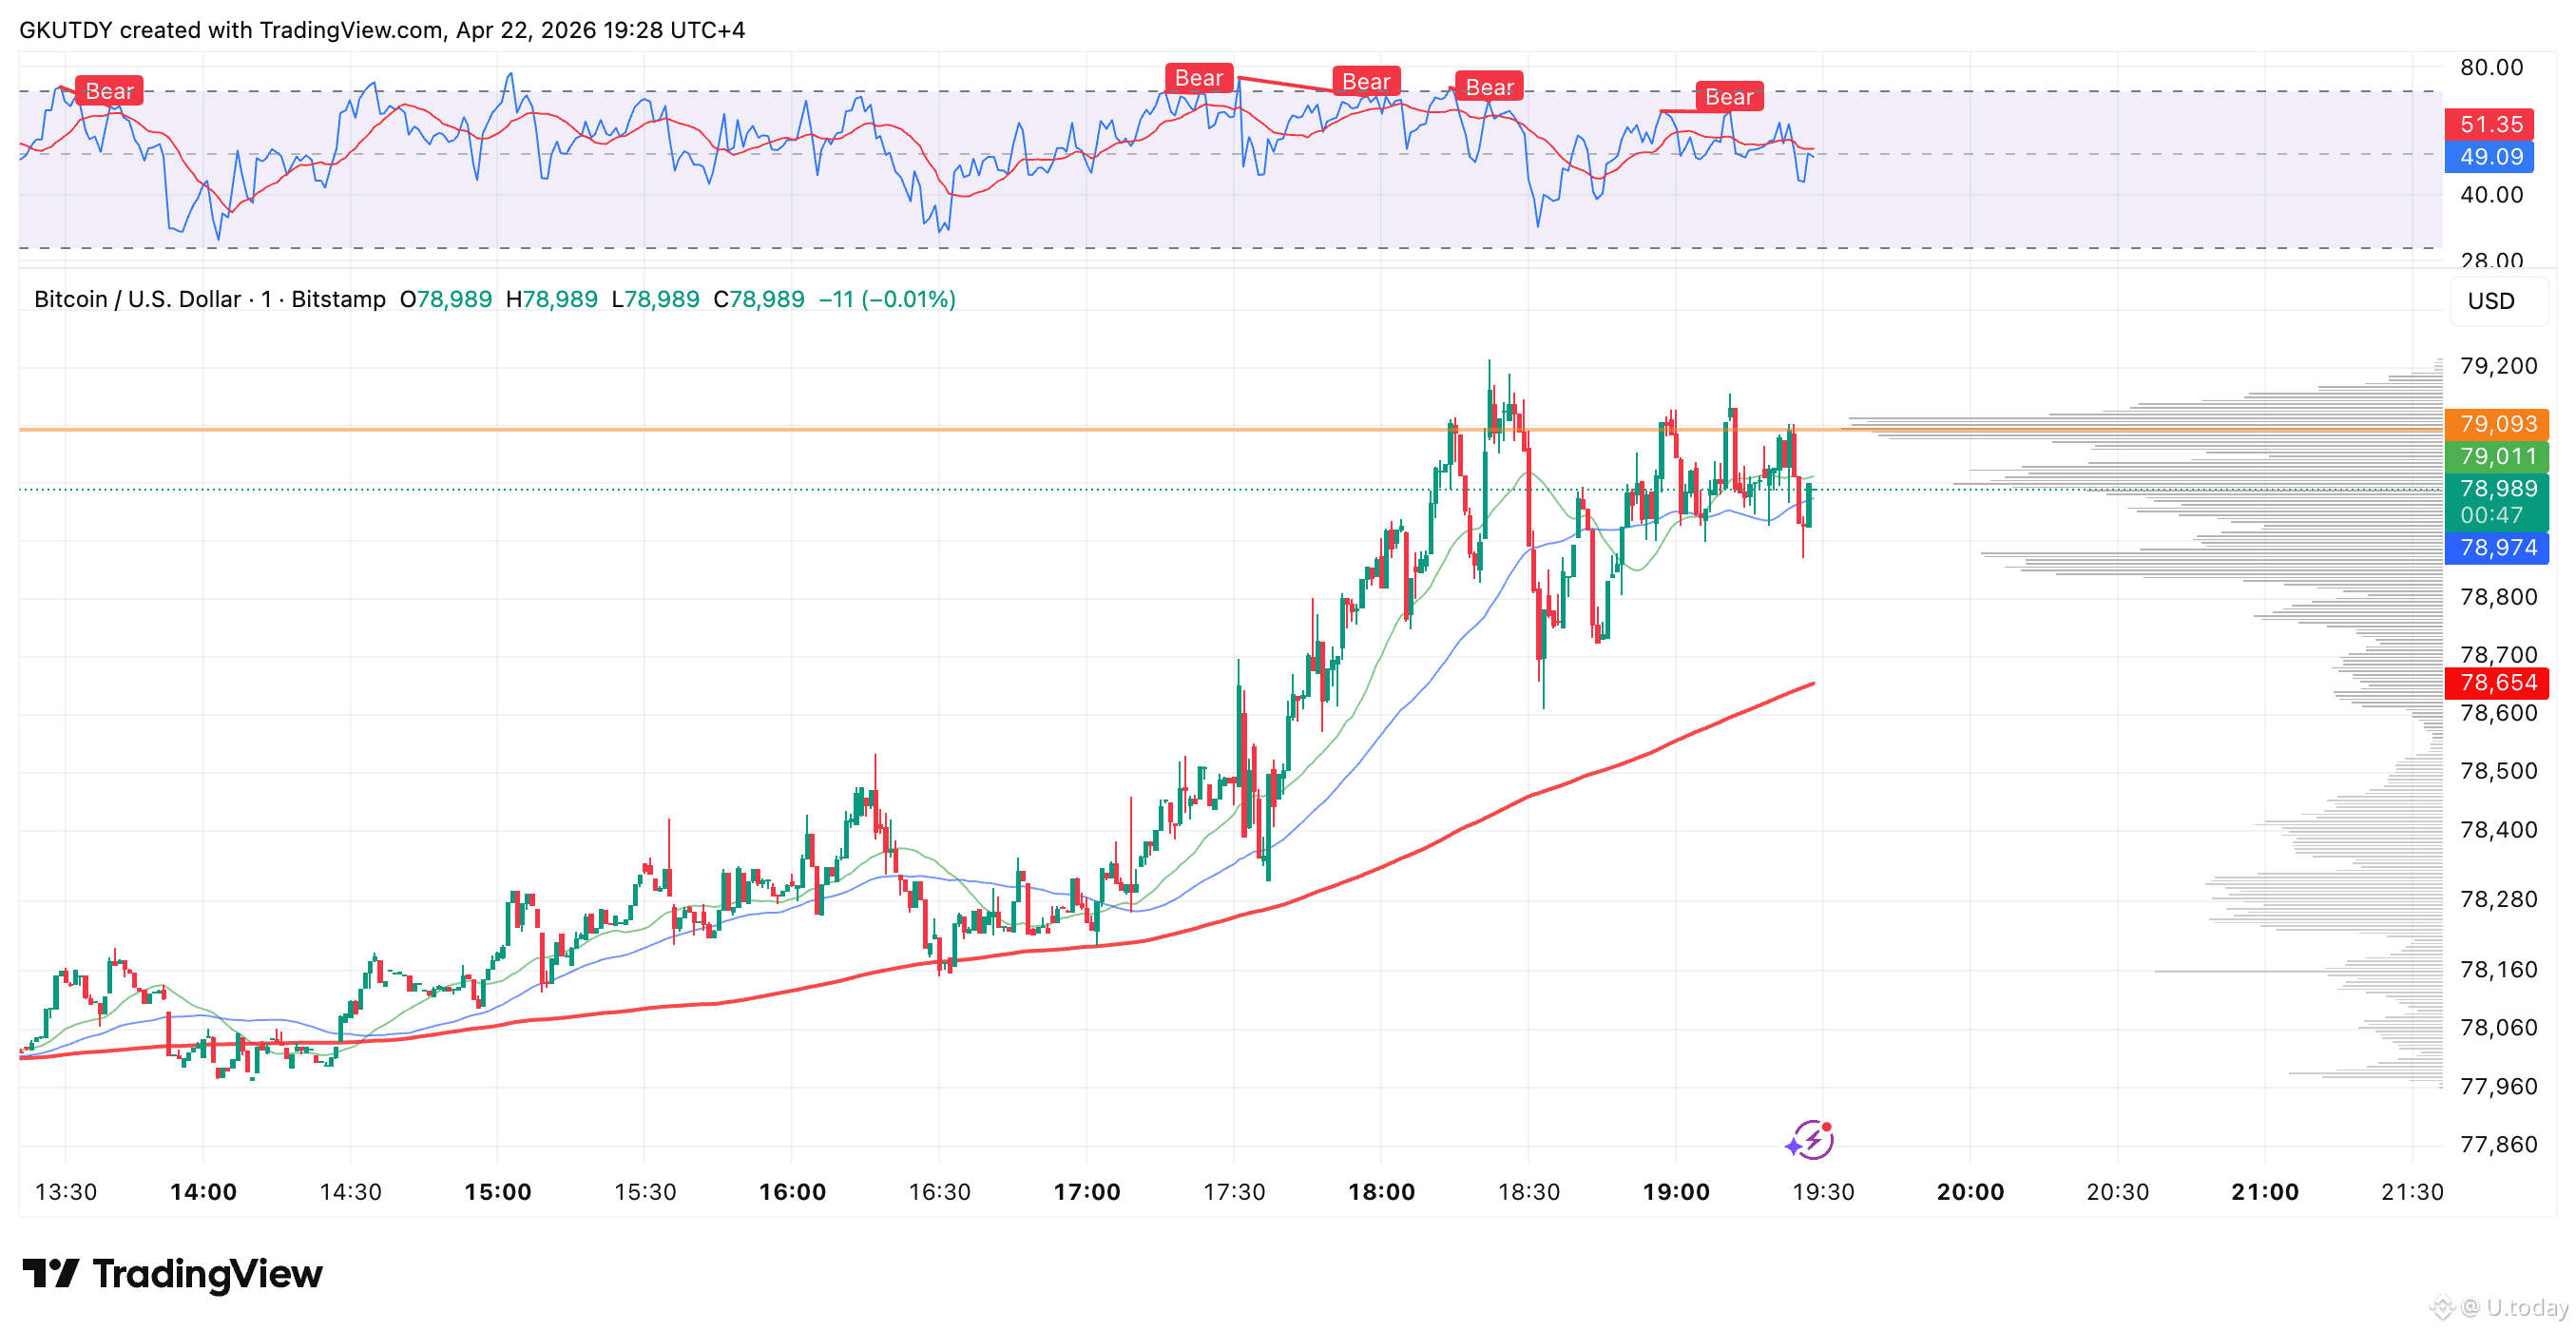Screen dimensions: 2576x1331
Task: Click the blue 78,974 price tag
Action: (2497, 548)
